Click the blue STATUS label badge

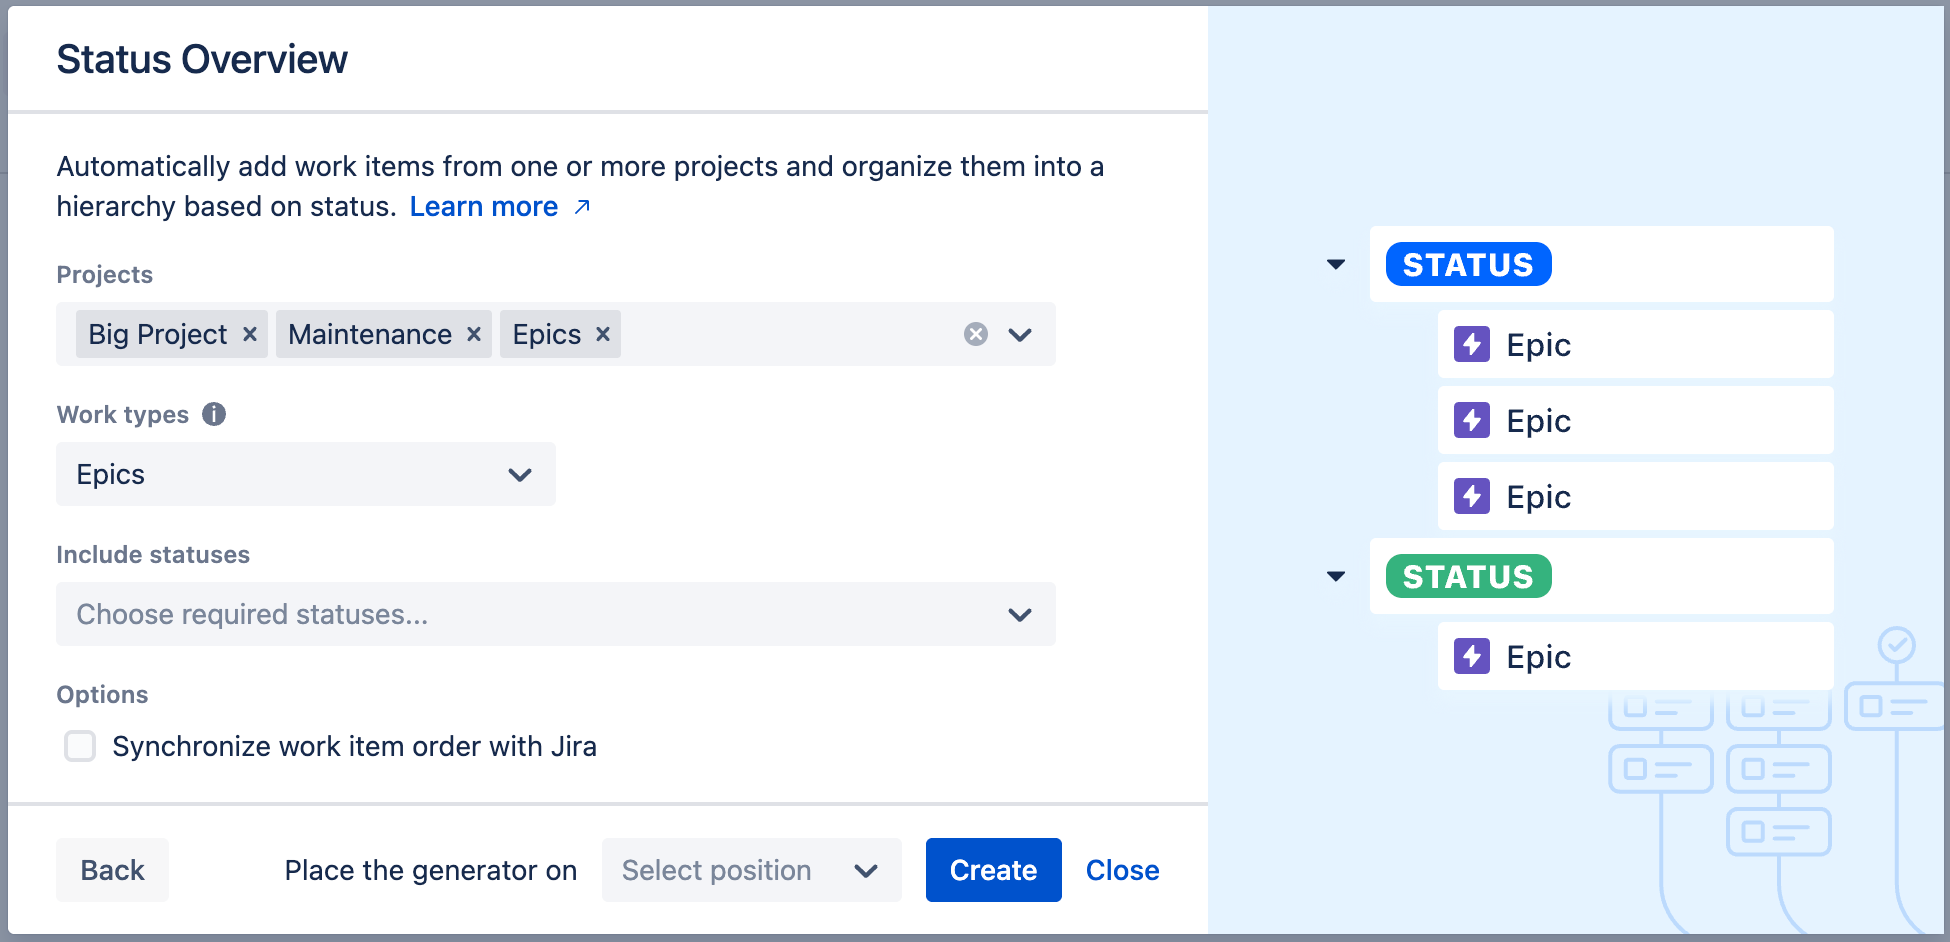coord(1468,265)
